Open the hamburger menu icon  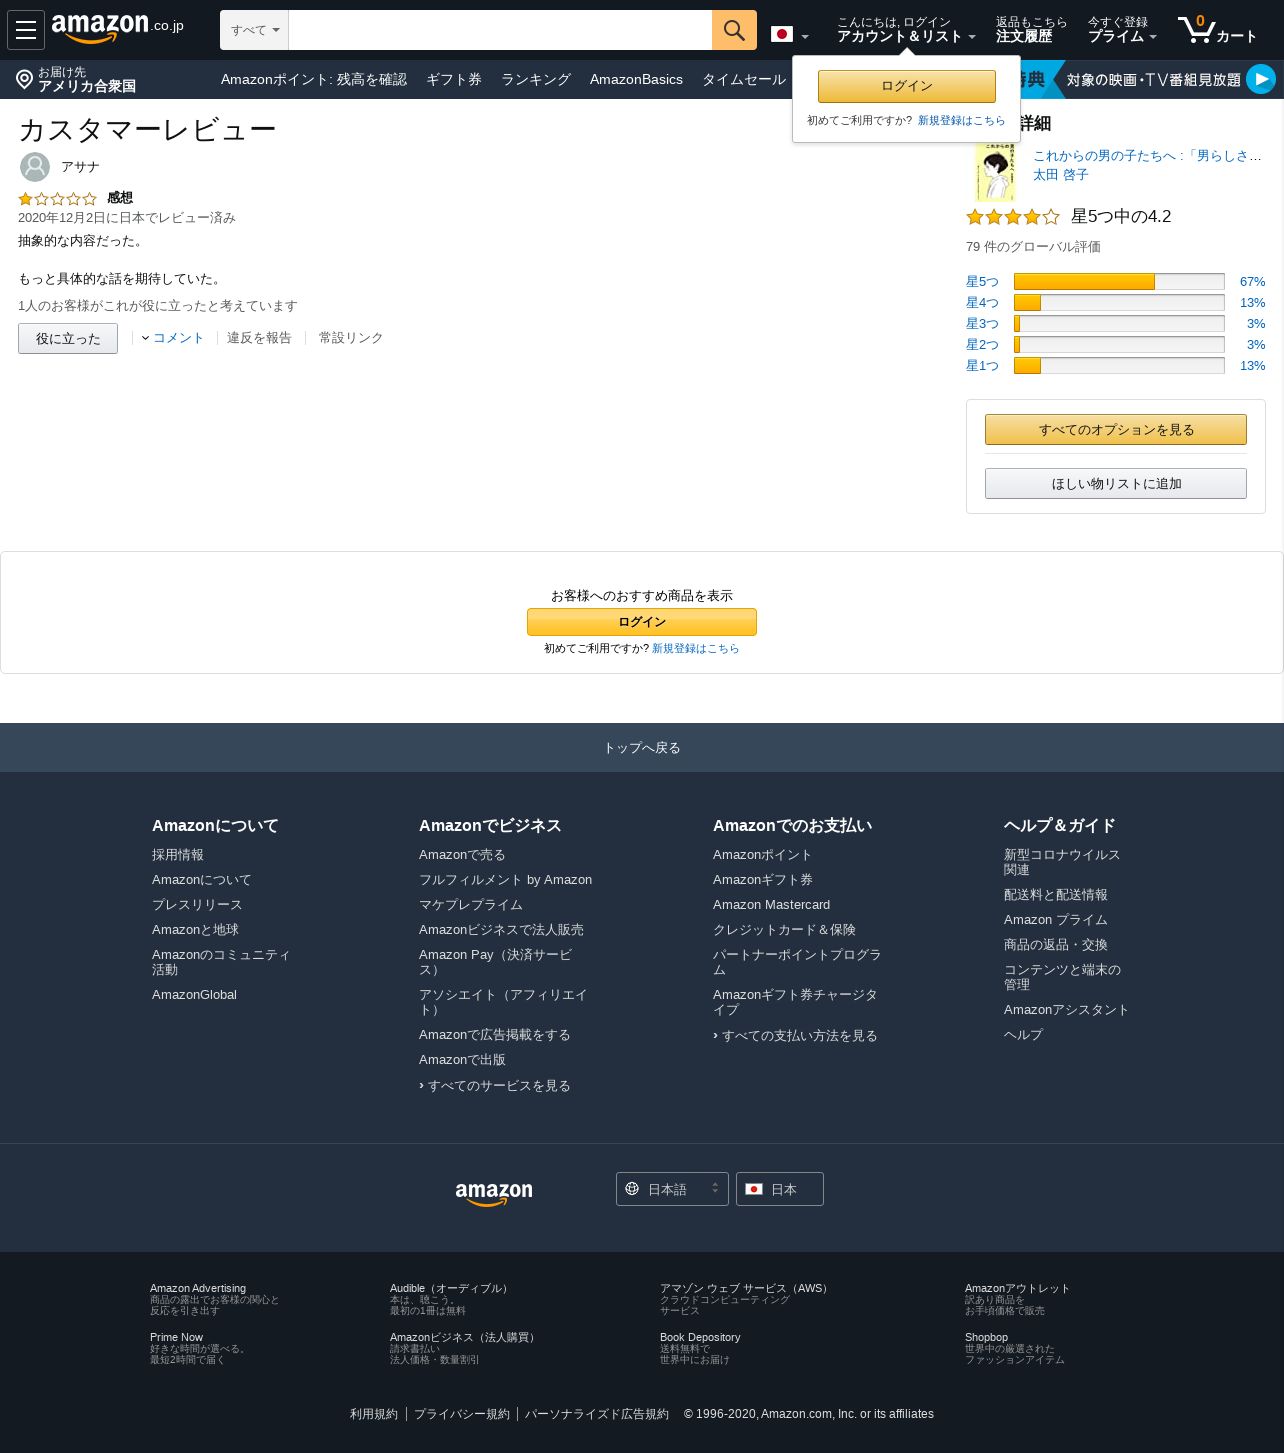click(x=26, y=30)
